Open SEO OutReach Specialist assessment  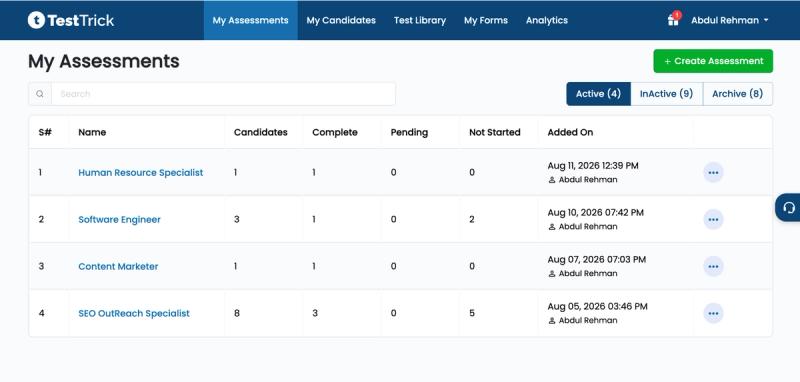pos(134,313)
